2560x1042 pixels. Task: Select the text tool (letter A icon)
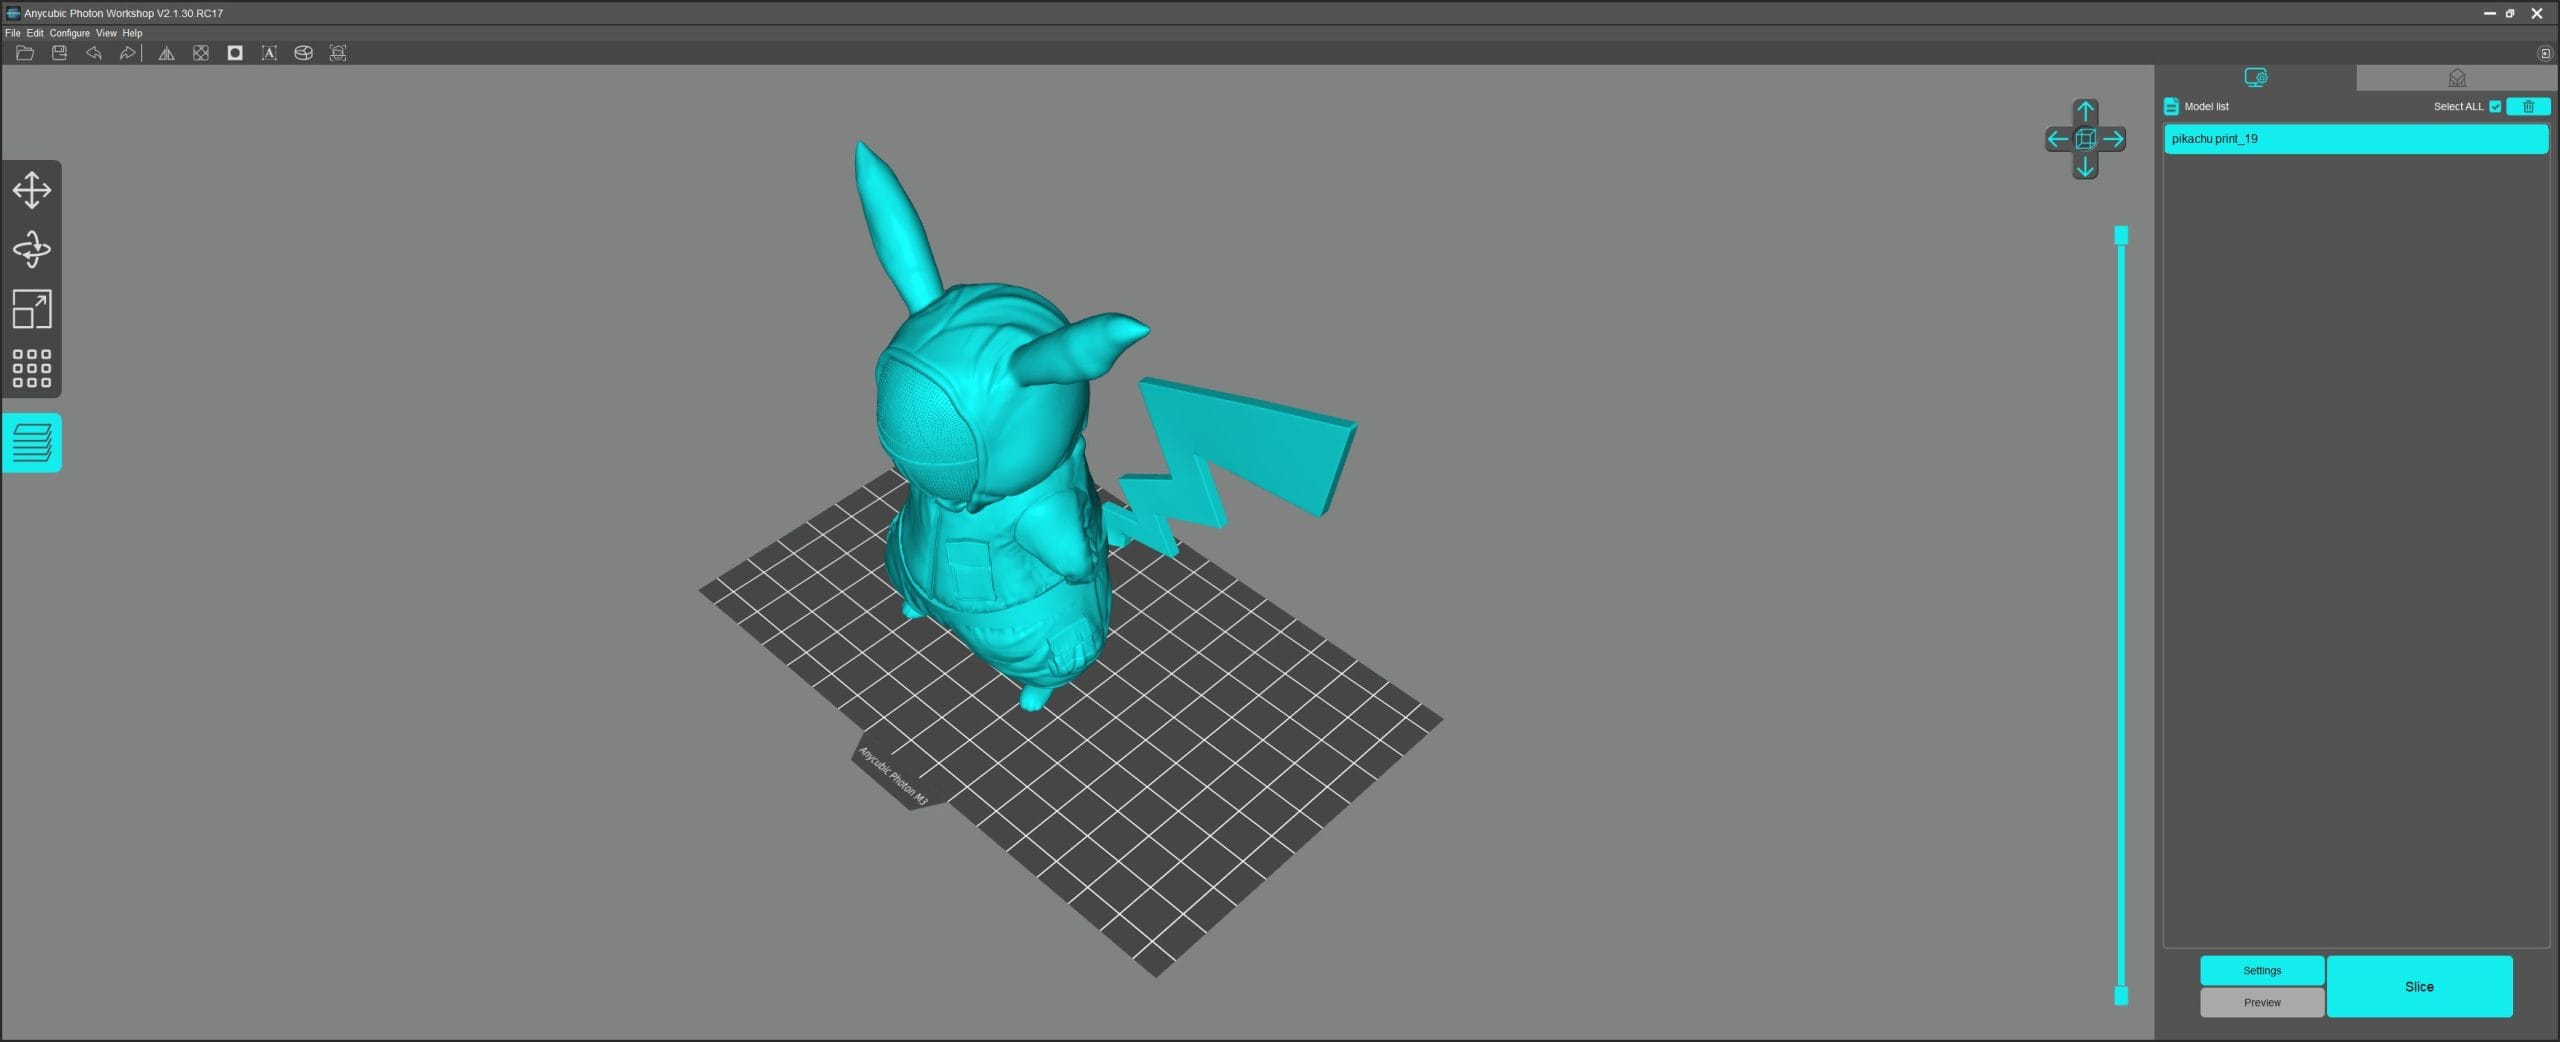click(269, 53)
